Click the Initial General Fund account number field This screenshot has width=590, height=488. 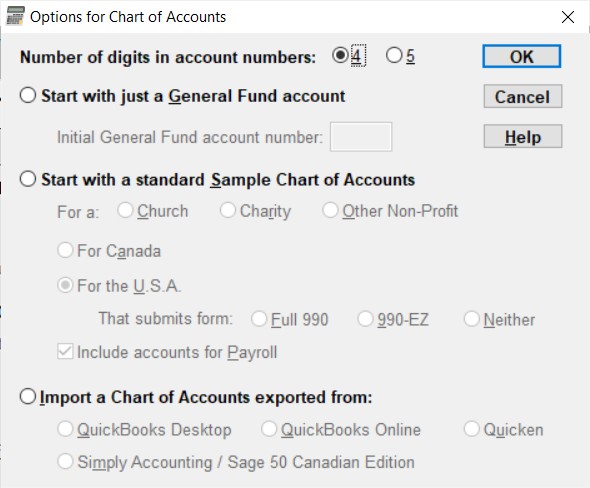[361, 137]
